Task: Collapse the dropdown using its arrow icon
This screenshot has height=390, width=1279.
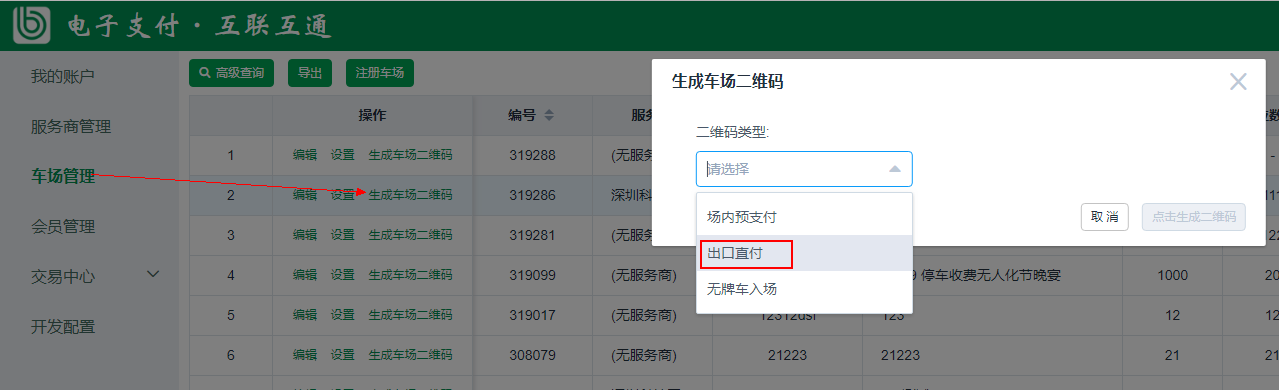Action: 894,170
